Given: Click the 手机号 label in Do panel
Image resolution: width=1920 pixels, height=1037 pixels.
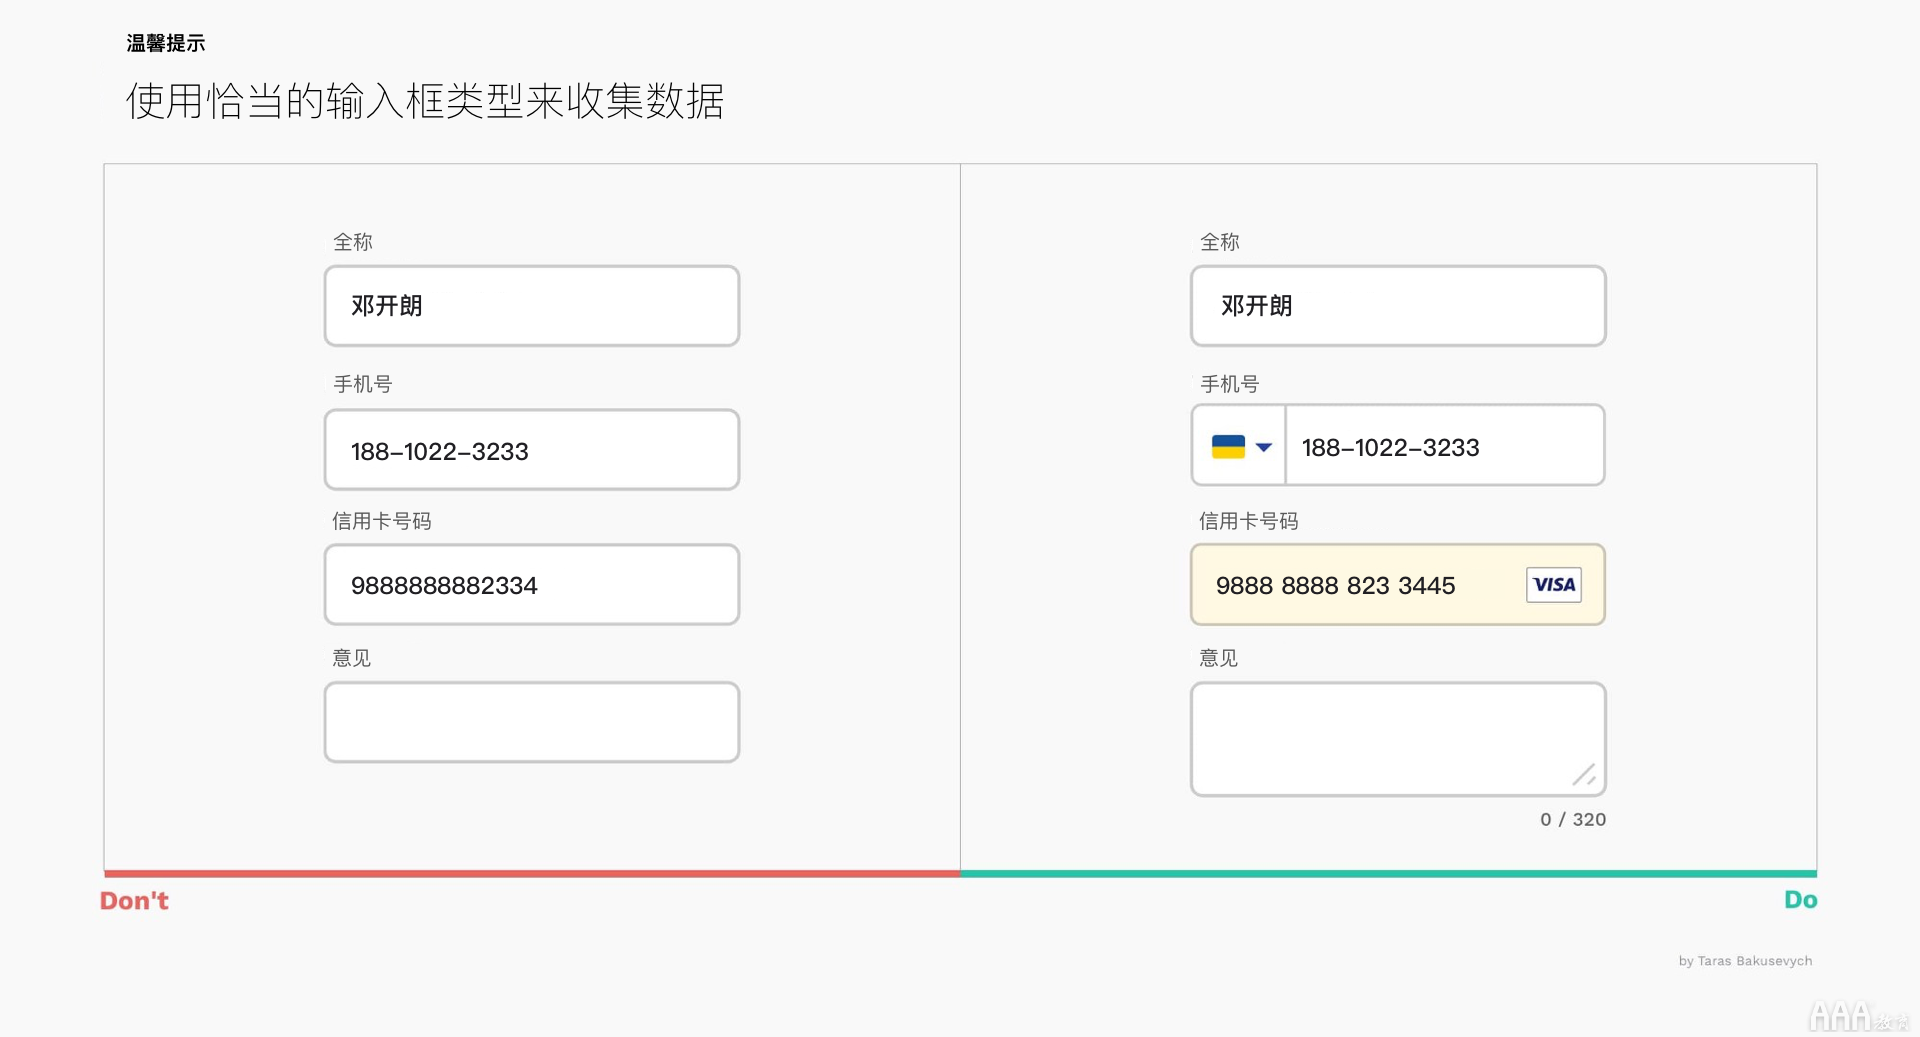Looking at the screenshot, I should click(1230, 384).
